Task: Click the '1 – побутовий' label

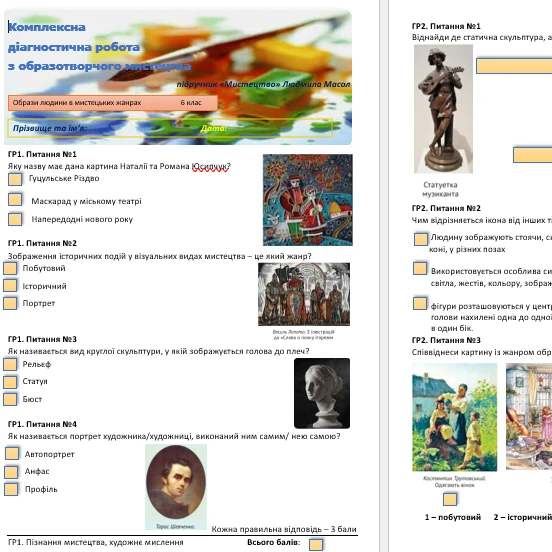Action: (453, 517)
